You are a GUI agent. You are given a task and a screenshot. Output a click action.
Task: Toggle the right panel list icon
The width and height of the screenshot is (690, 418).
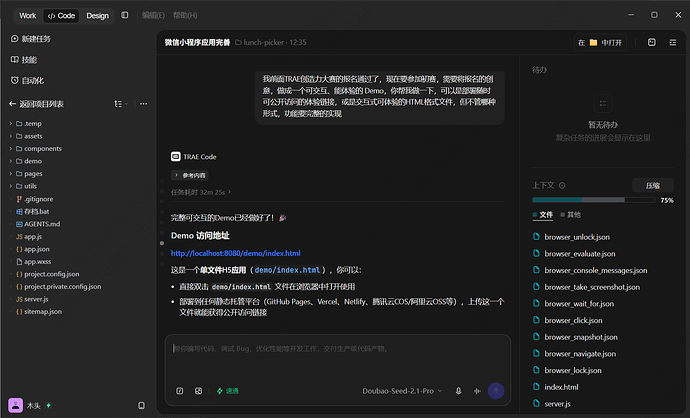673,42
